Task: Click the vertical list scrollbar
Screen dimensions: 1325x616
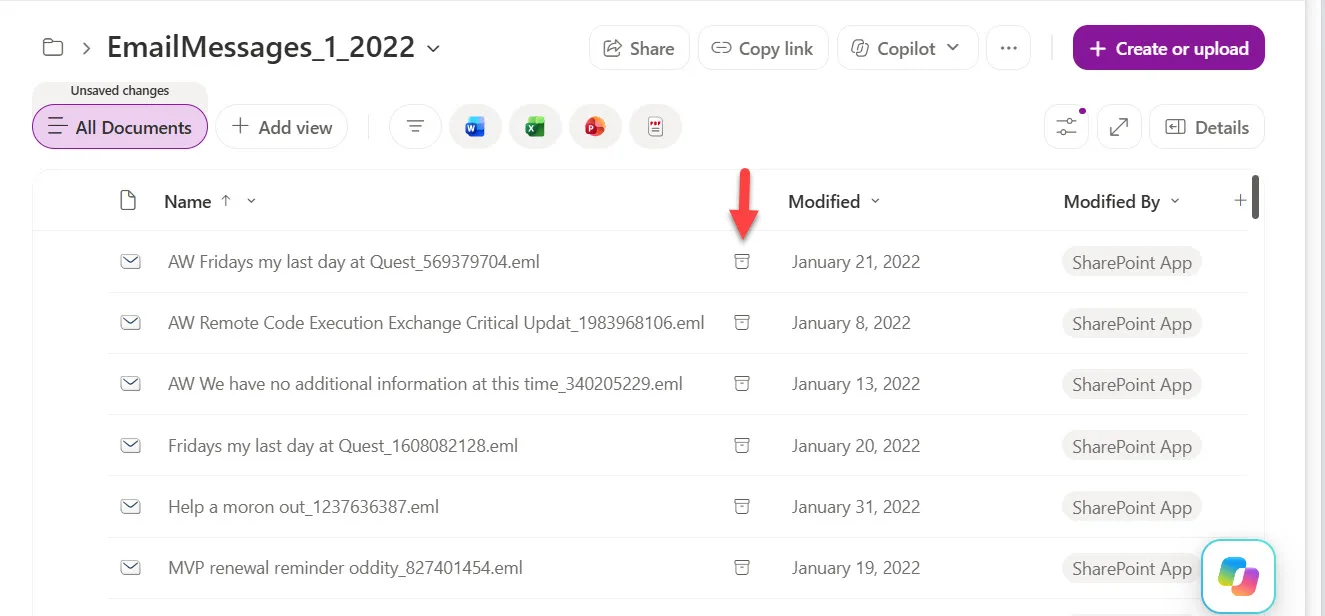Action: (1255, 197)
